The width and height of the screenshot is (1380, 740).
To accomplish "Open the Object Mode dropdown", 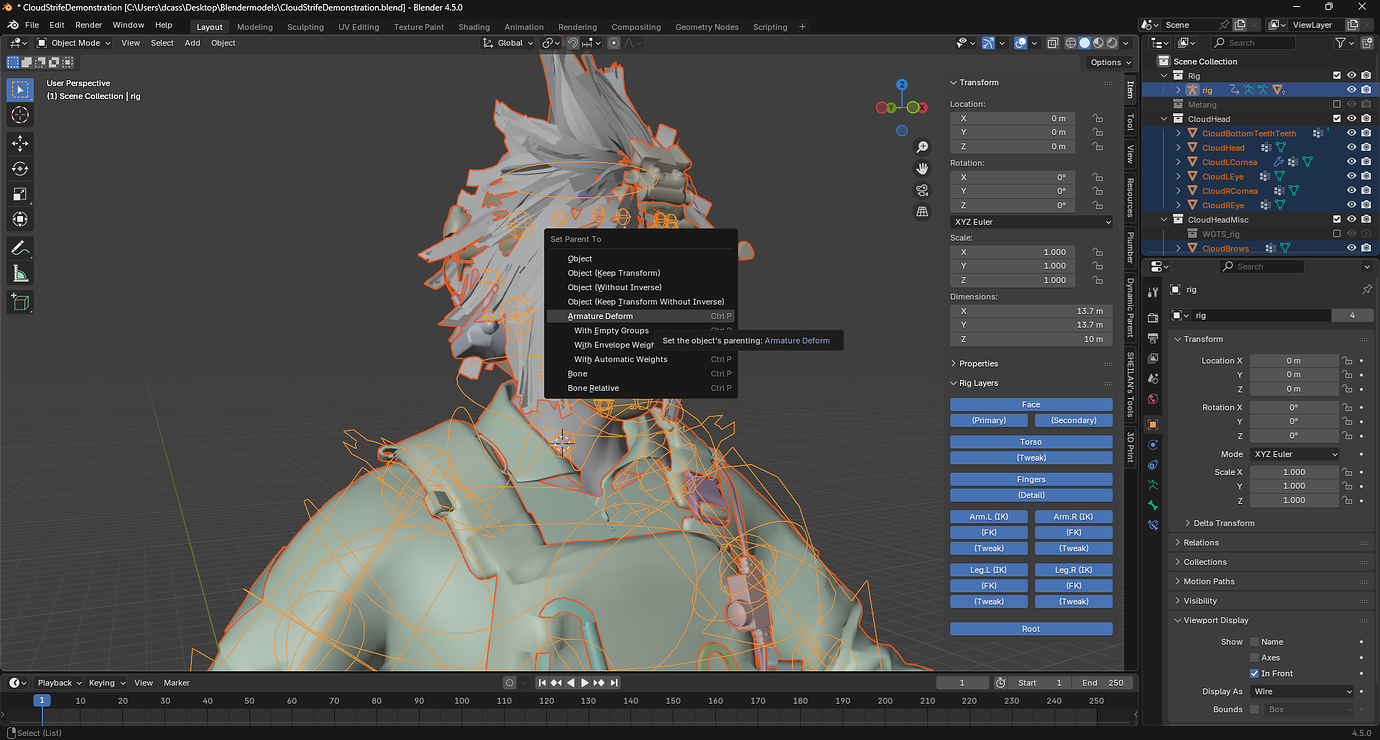I will tap(75, 43).
